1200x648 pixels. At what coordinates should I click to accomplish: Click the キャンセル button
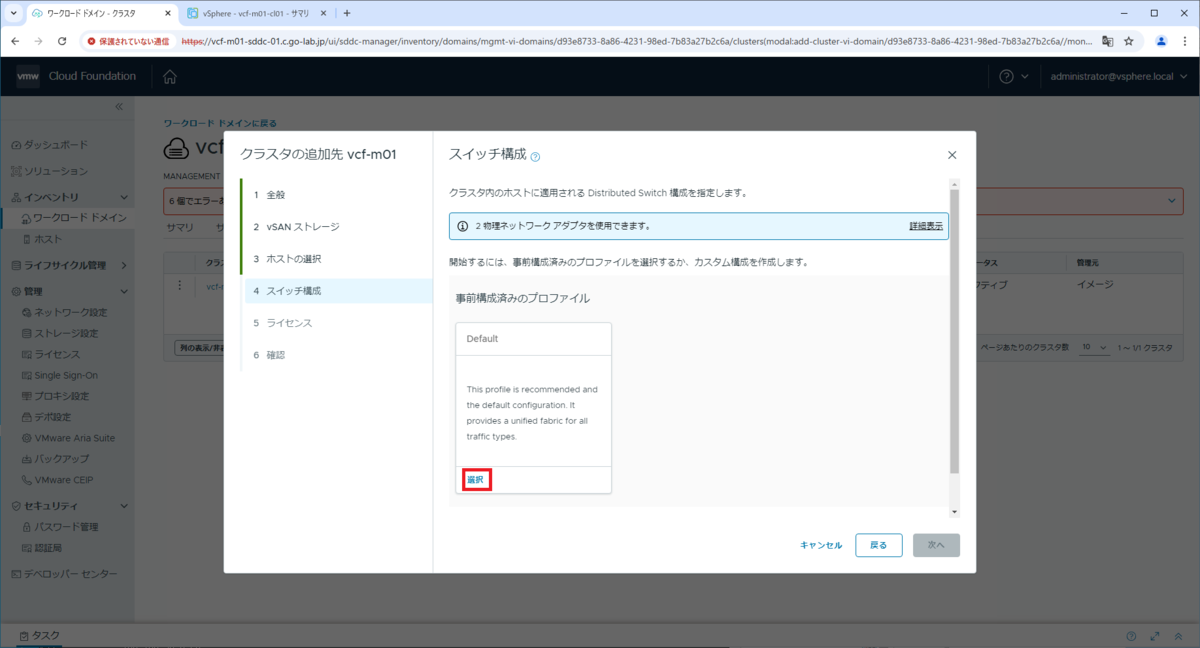(821, 545)
